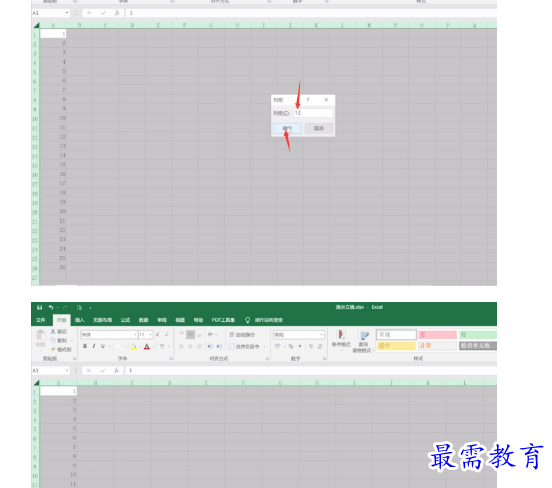
Task: Click the 确定 button in column width dialog
Action: click(x=287, y=128)
